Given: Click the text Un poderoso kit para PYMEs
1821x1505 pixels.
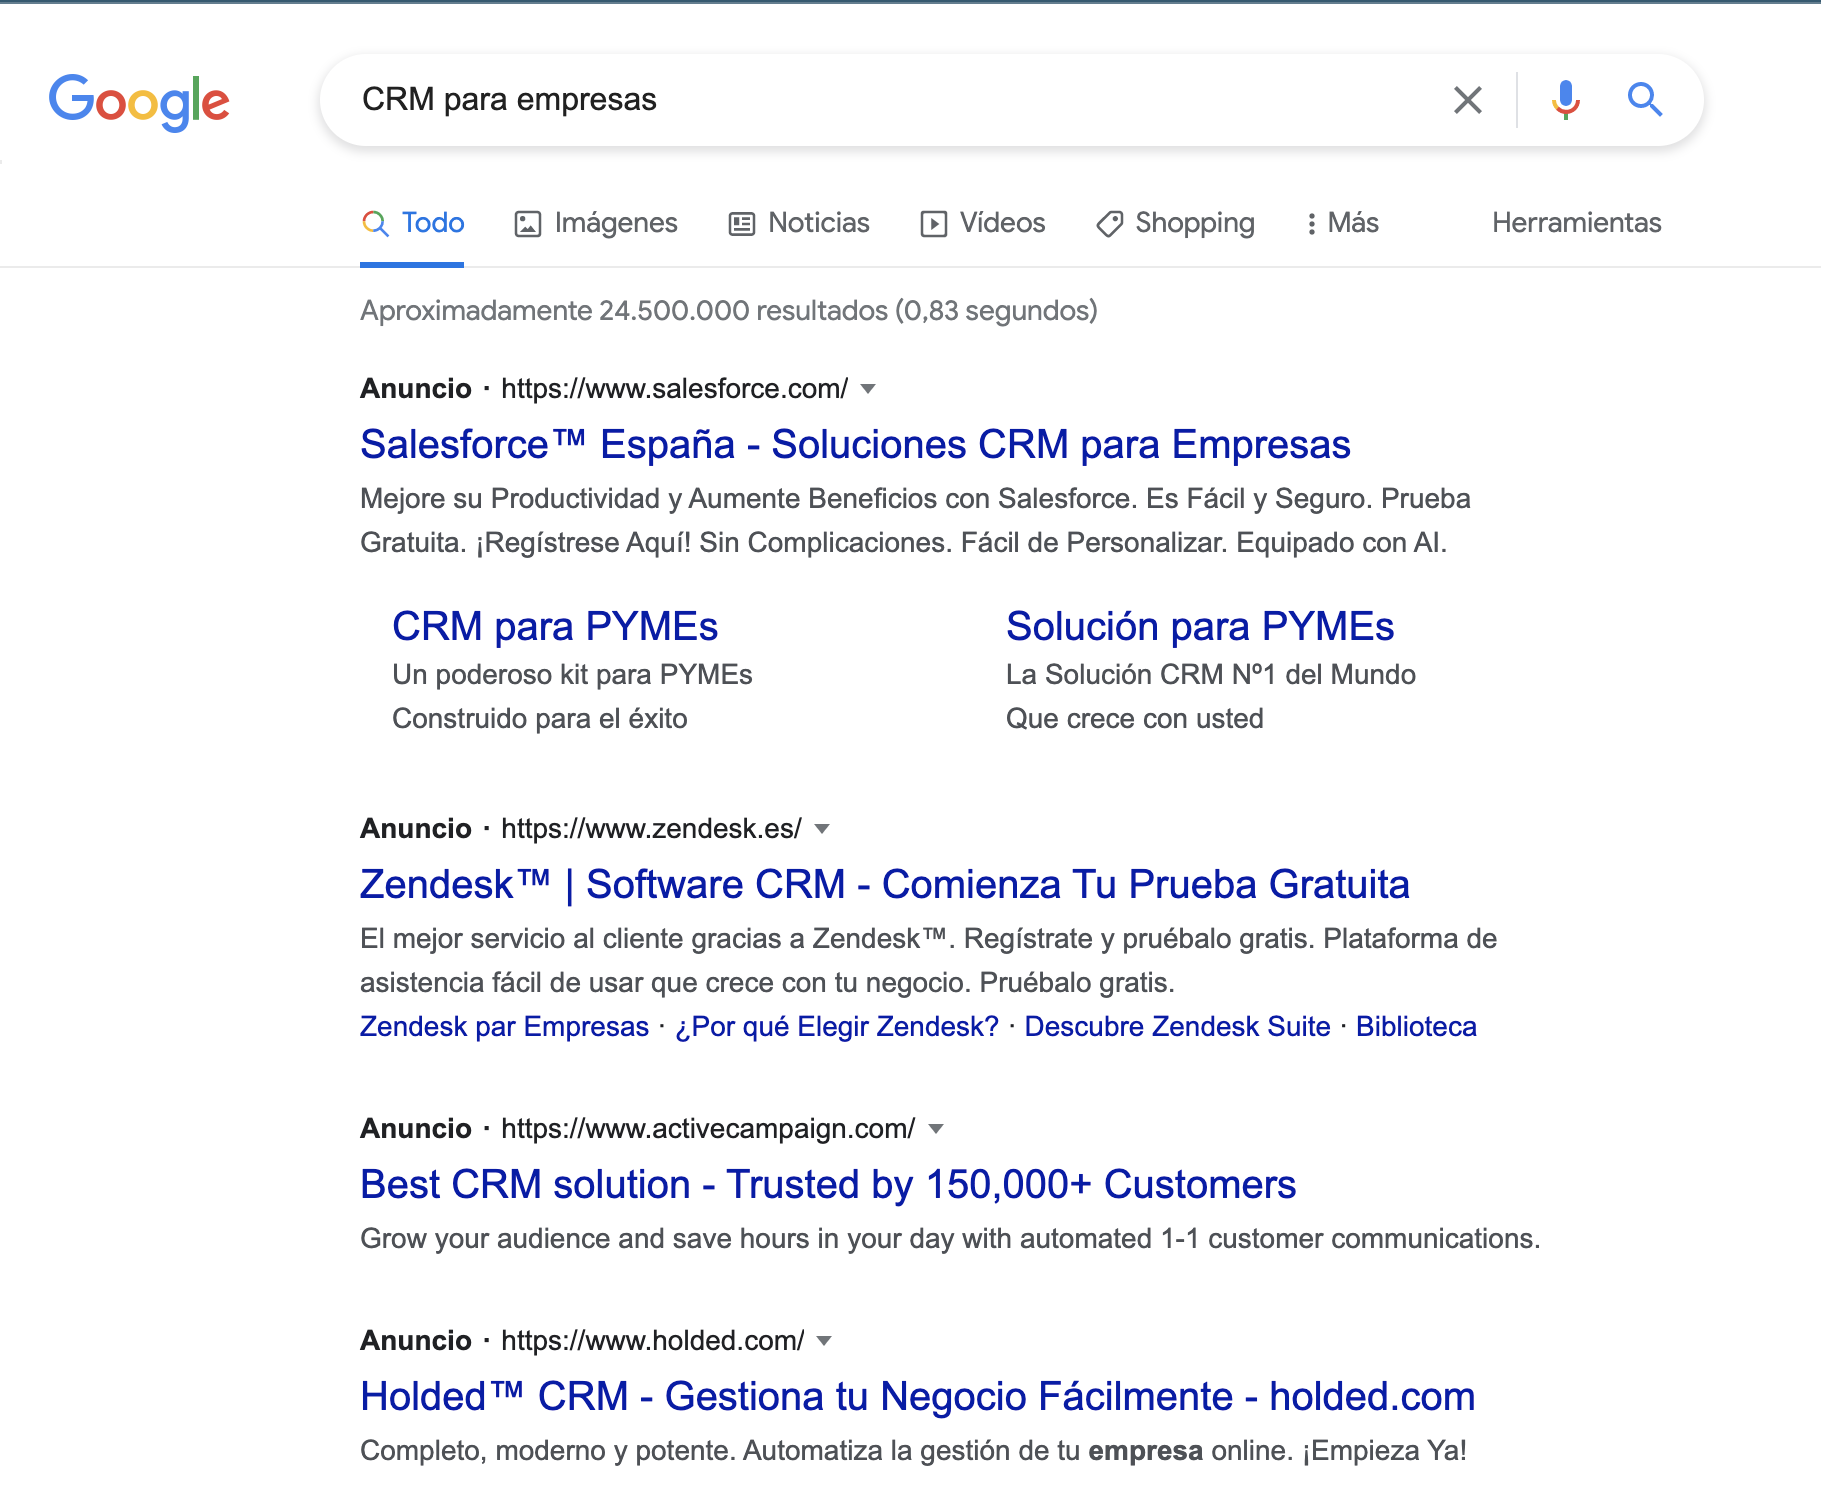Looking at the screenshot, I should 572,675.
